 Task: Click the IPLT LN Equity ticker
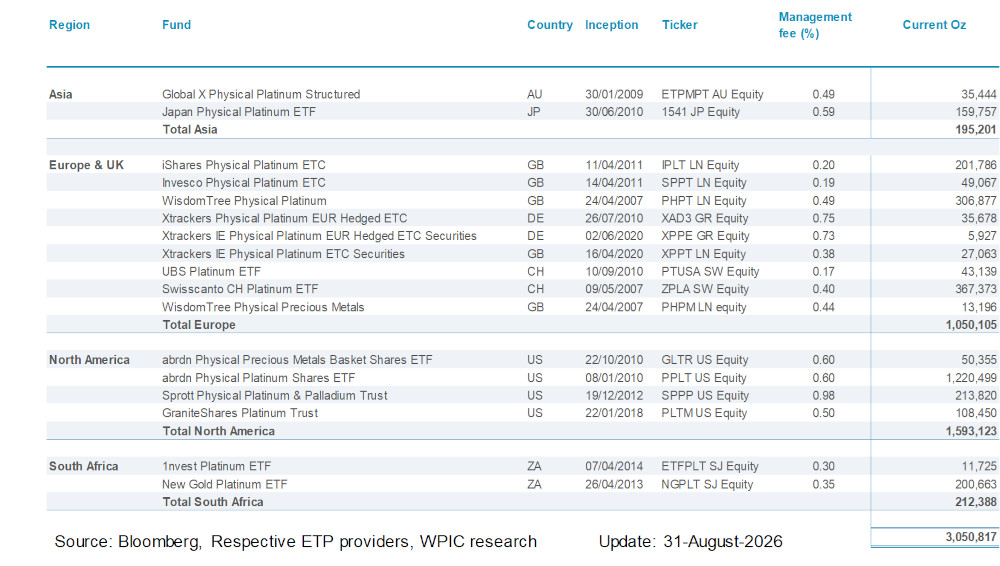click(x=700, y=165)
